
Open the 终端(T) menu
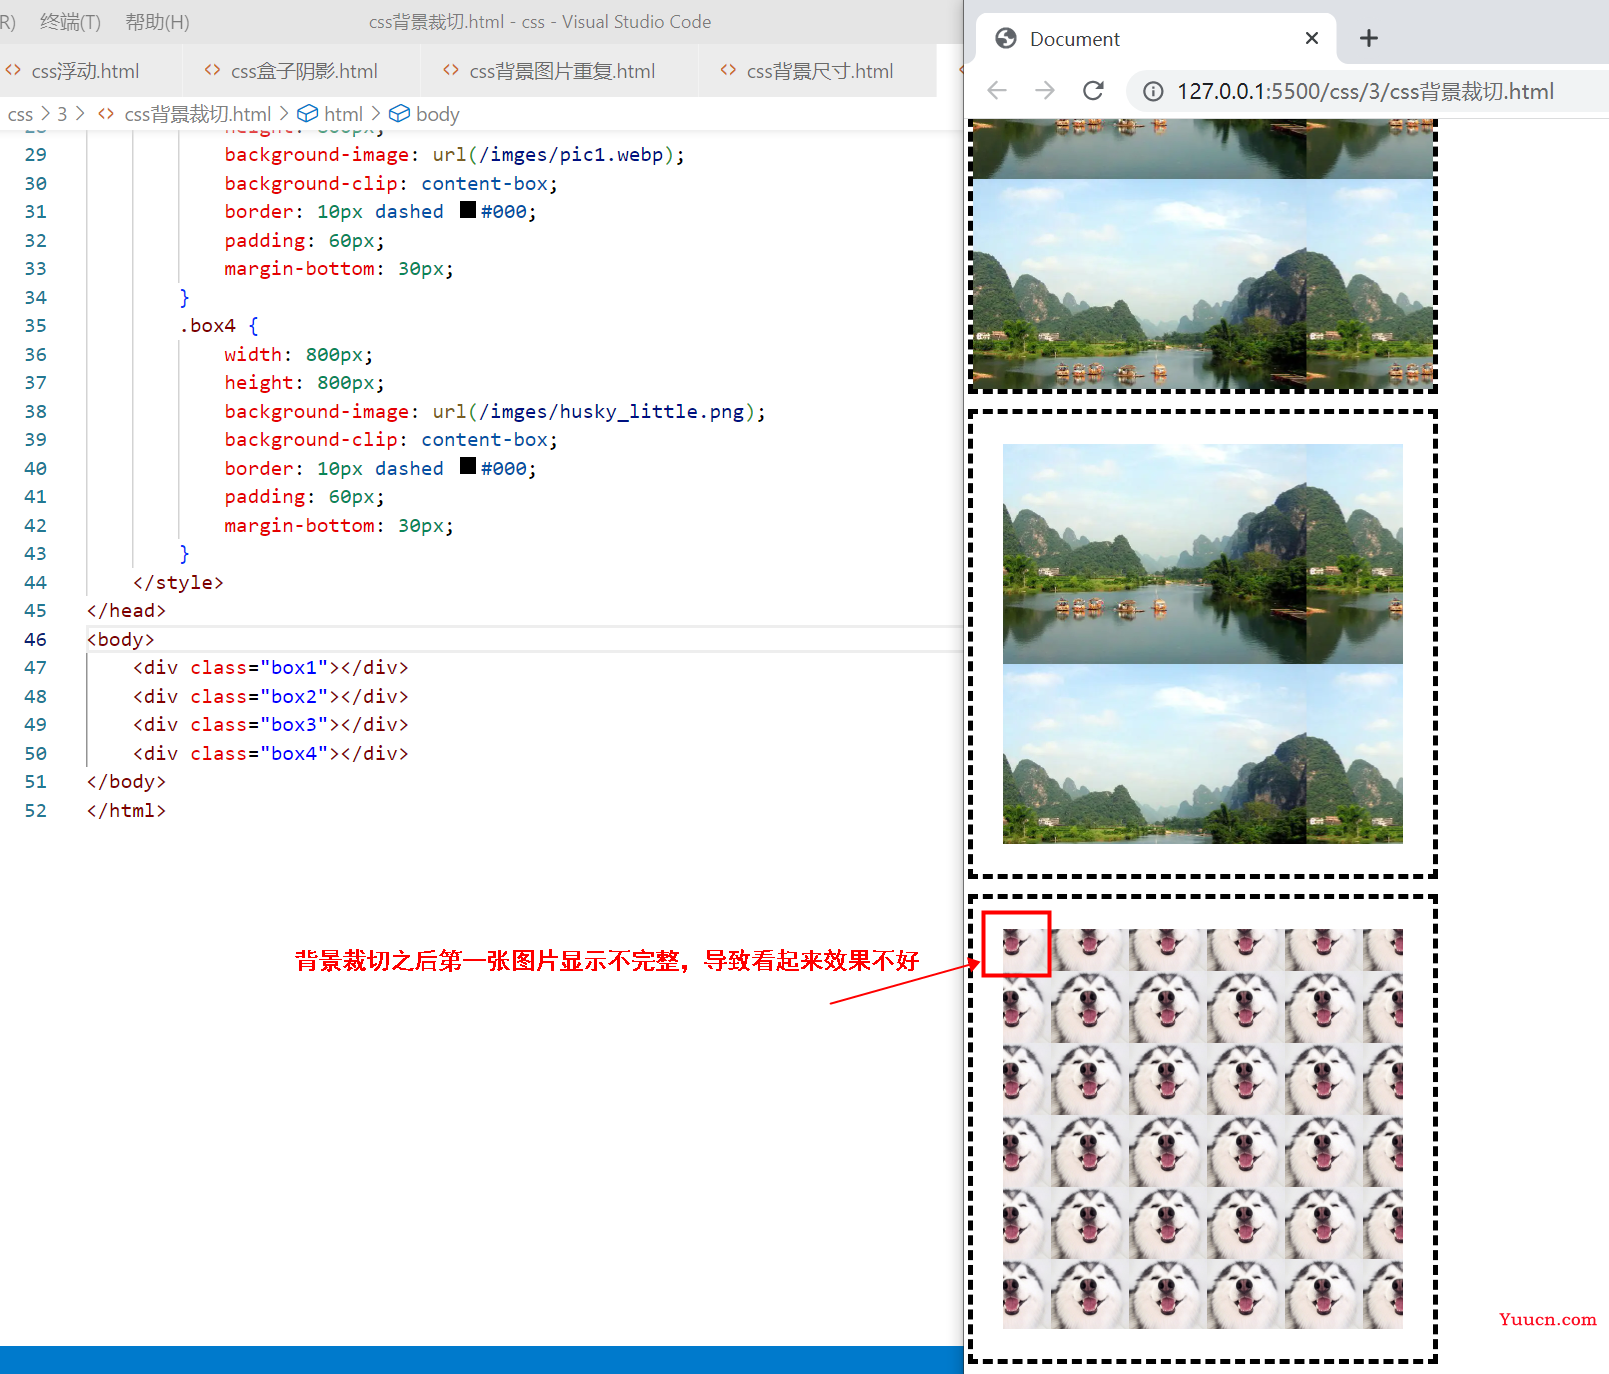coord(70,22)
